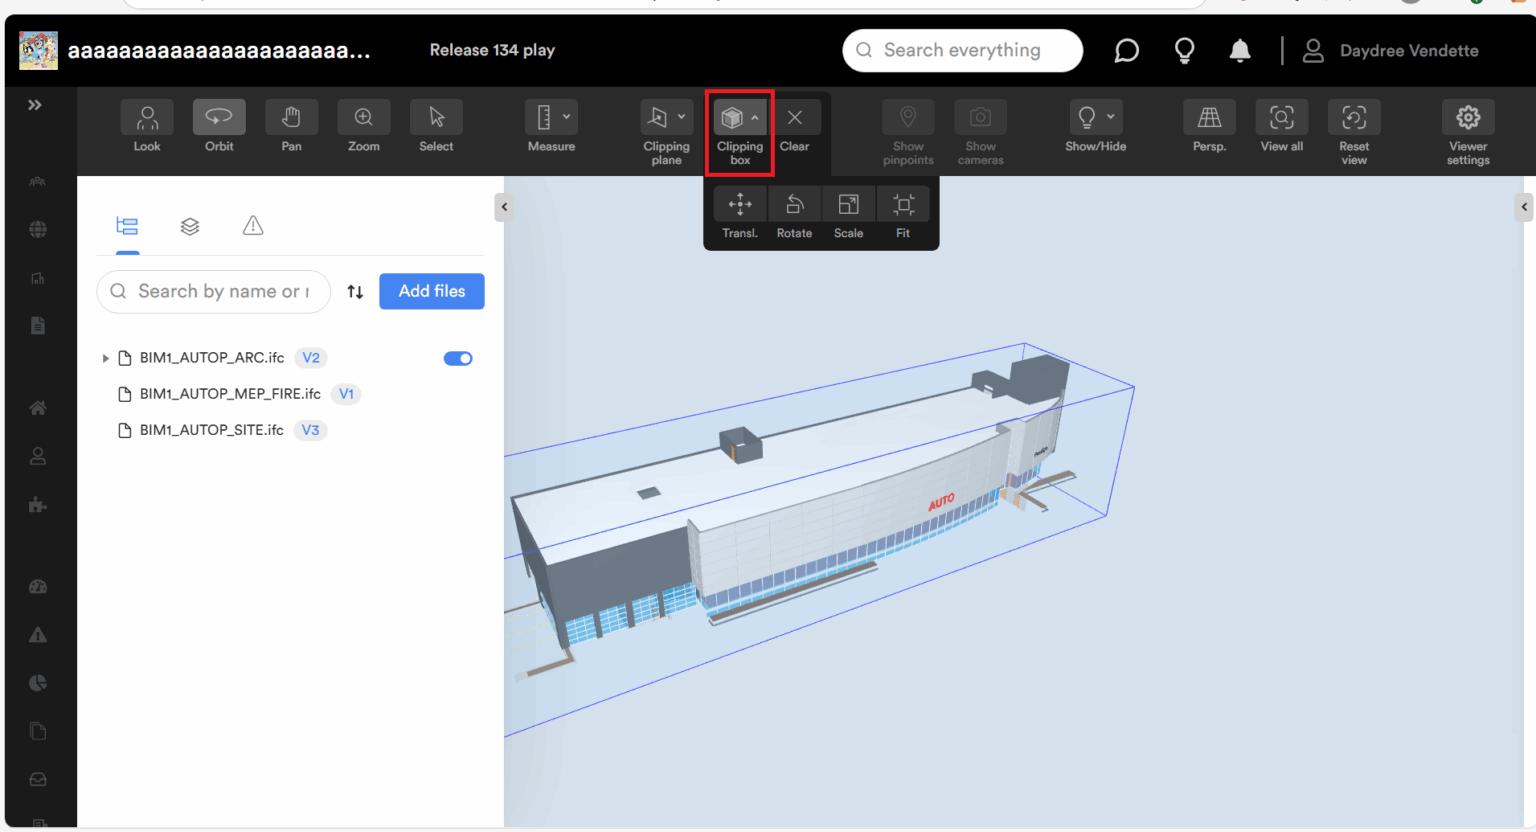This screenshot has width=1536, height=832.
Task: Switch to Perspective view mode
Action: [x=1209, y=116]
